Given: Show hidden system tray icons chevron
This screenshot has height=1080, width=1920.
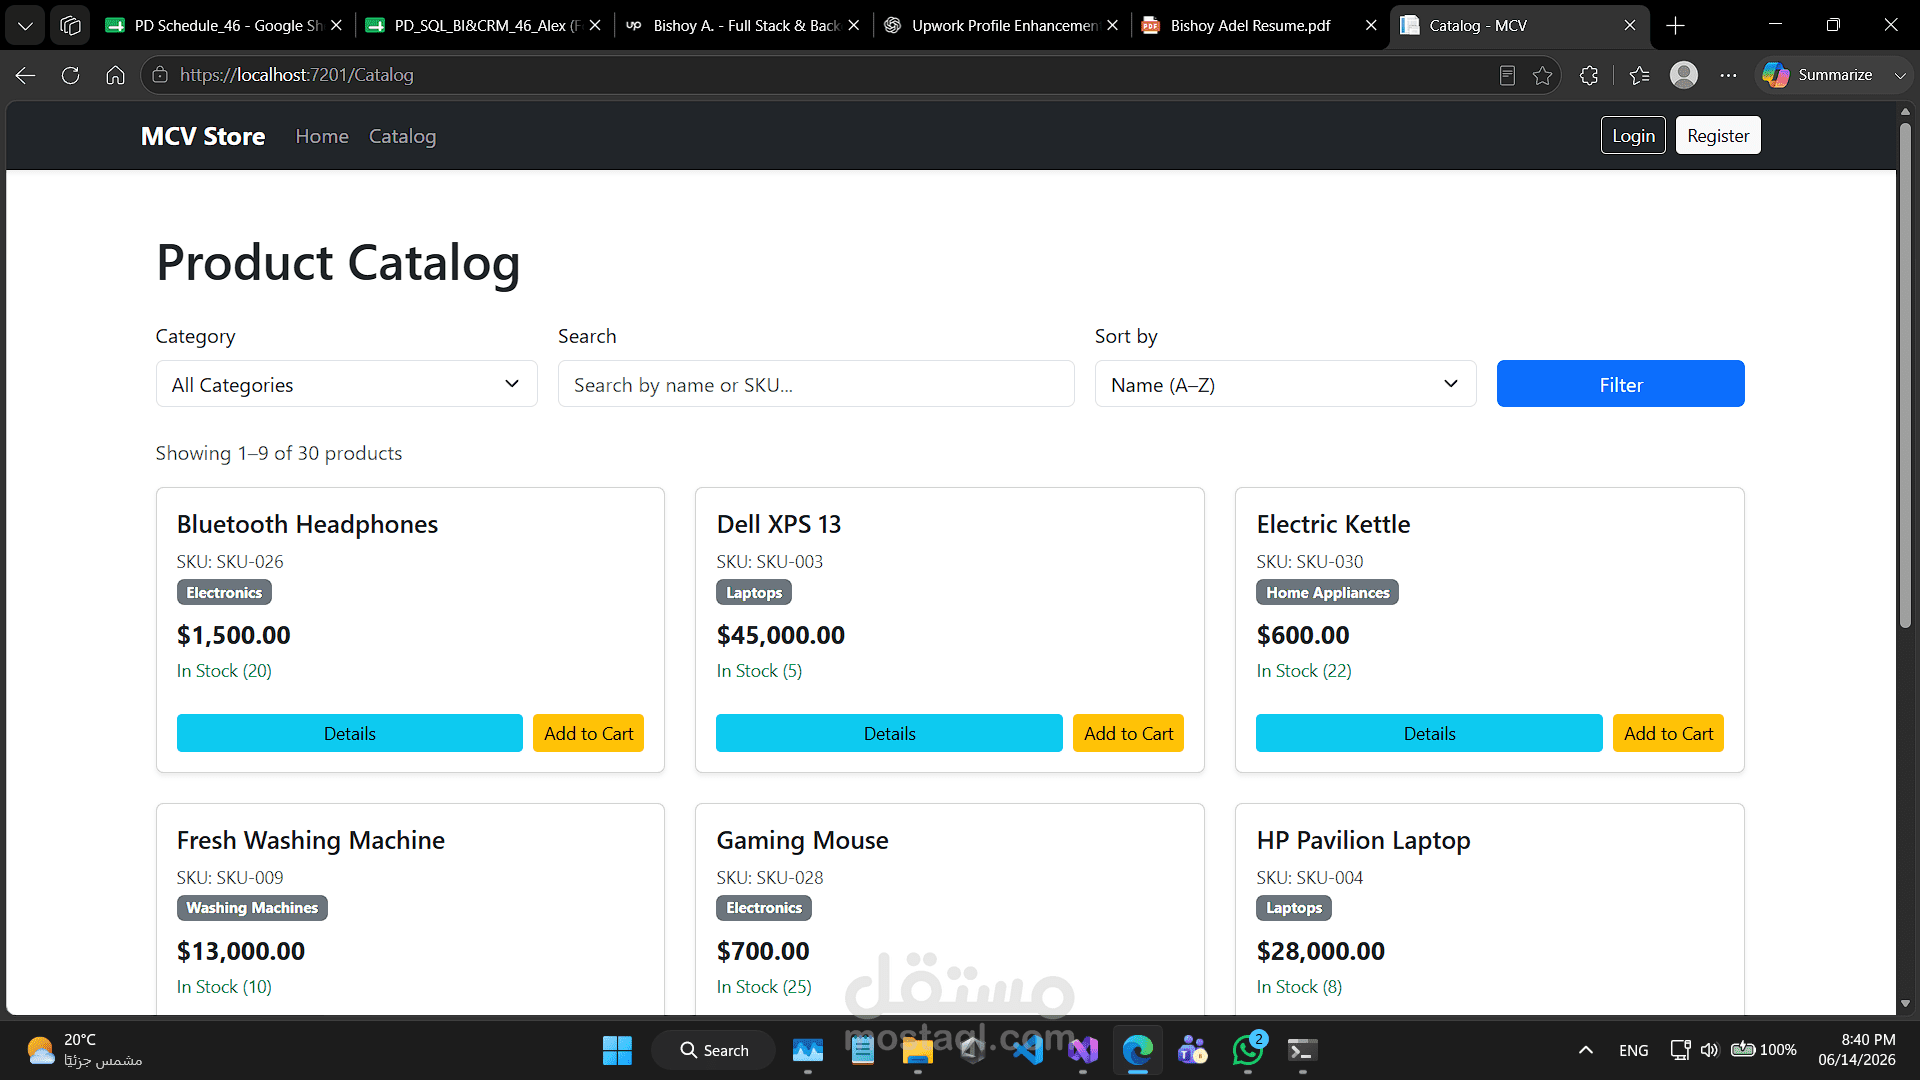Looking at the screenshot, I should [x=1585, y=1050].
